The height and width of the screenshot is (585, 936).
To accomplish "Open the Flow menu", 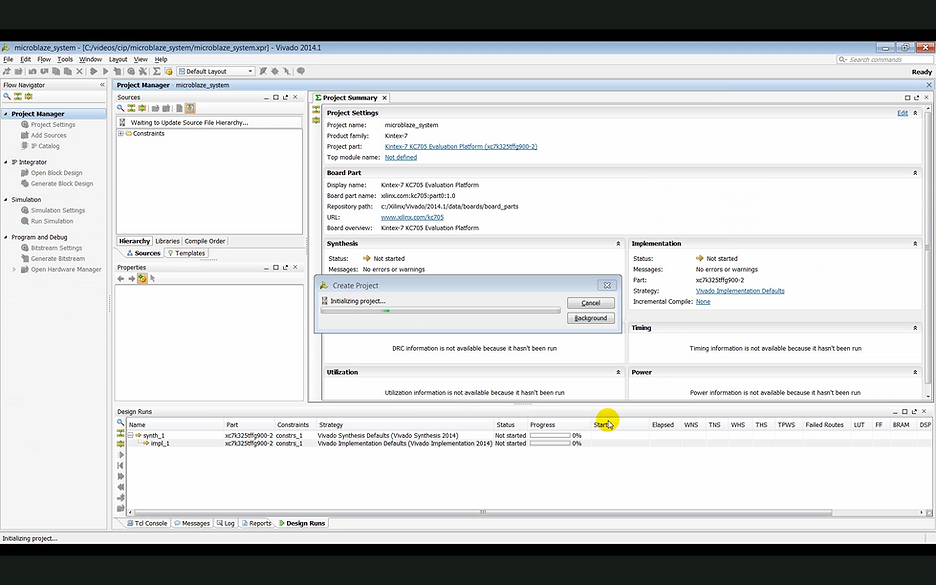I will pos(43,60).
